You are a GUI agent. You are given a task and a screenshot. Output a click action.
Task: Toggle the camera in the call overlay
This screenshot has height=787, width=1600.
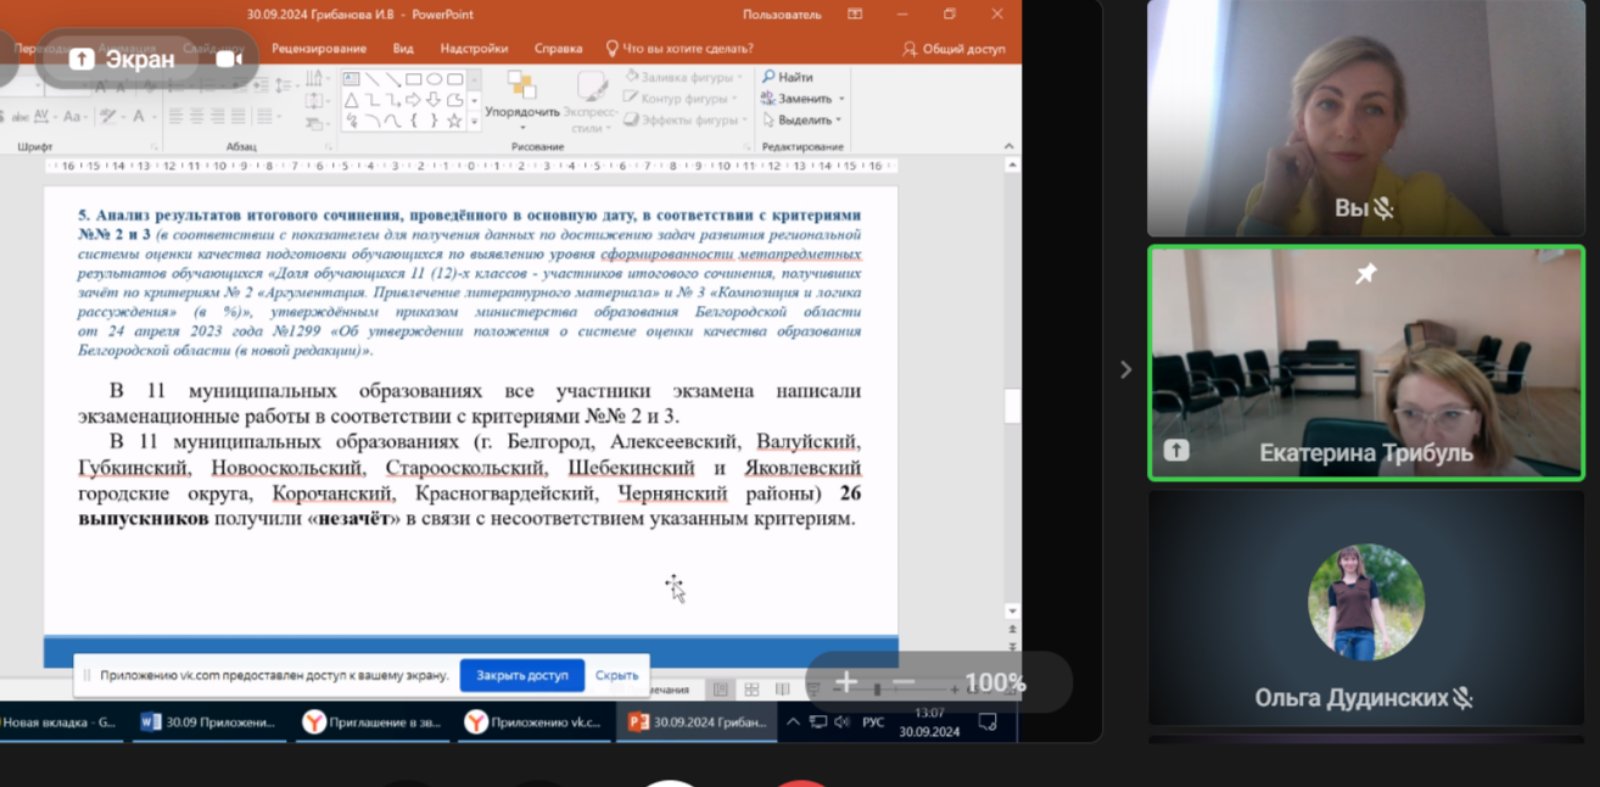coord(229,59)
